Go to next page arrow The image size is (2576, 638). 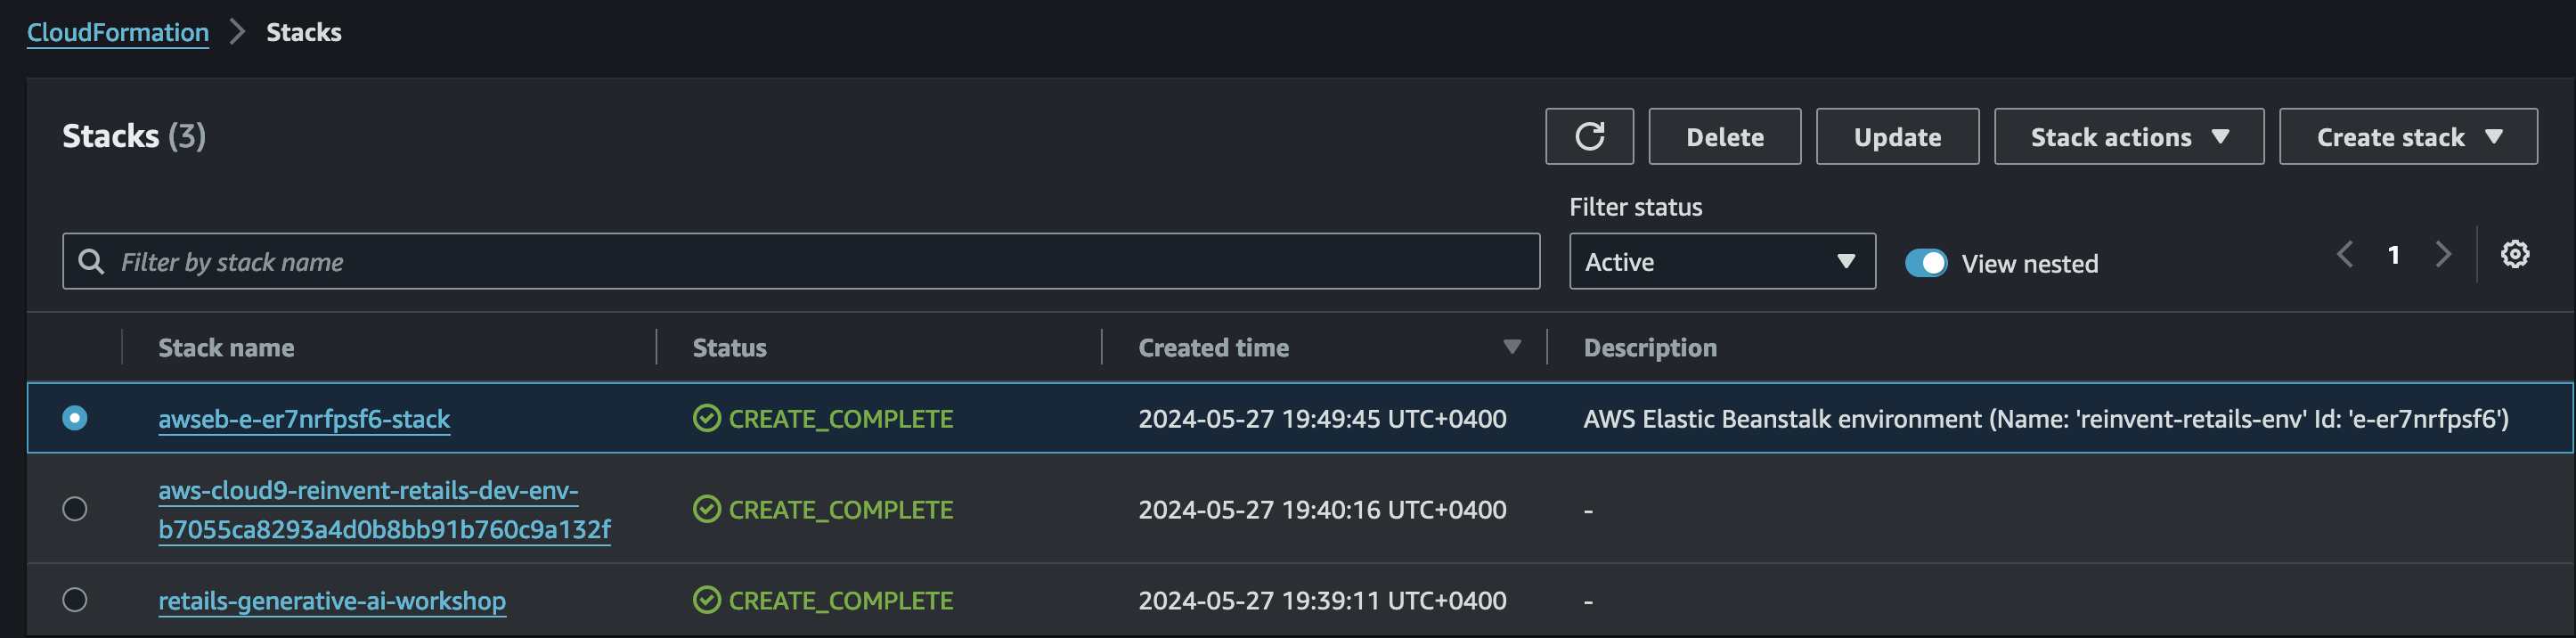point(2443,254)
